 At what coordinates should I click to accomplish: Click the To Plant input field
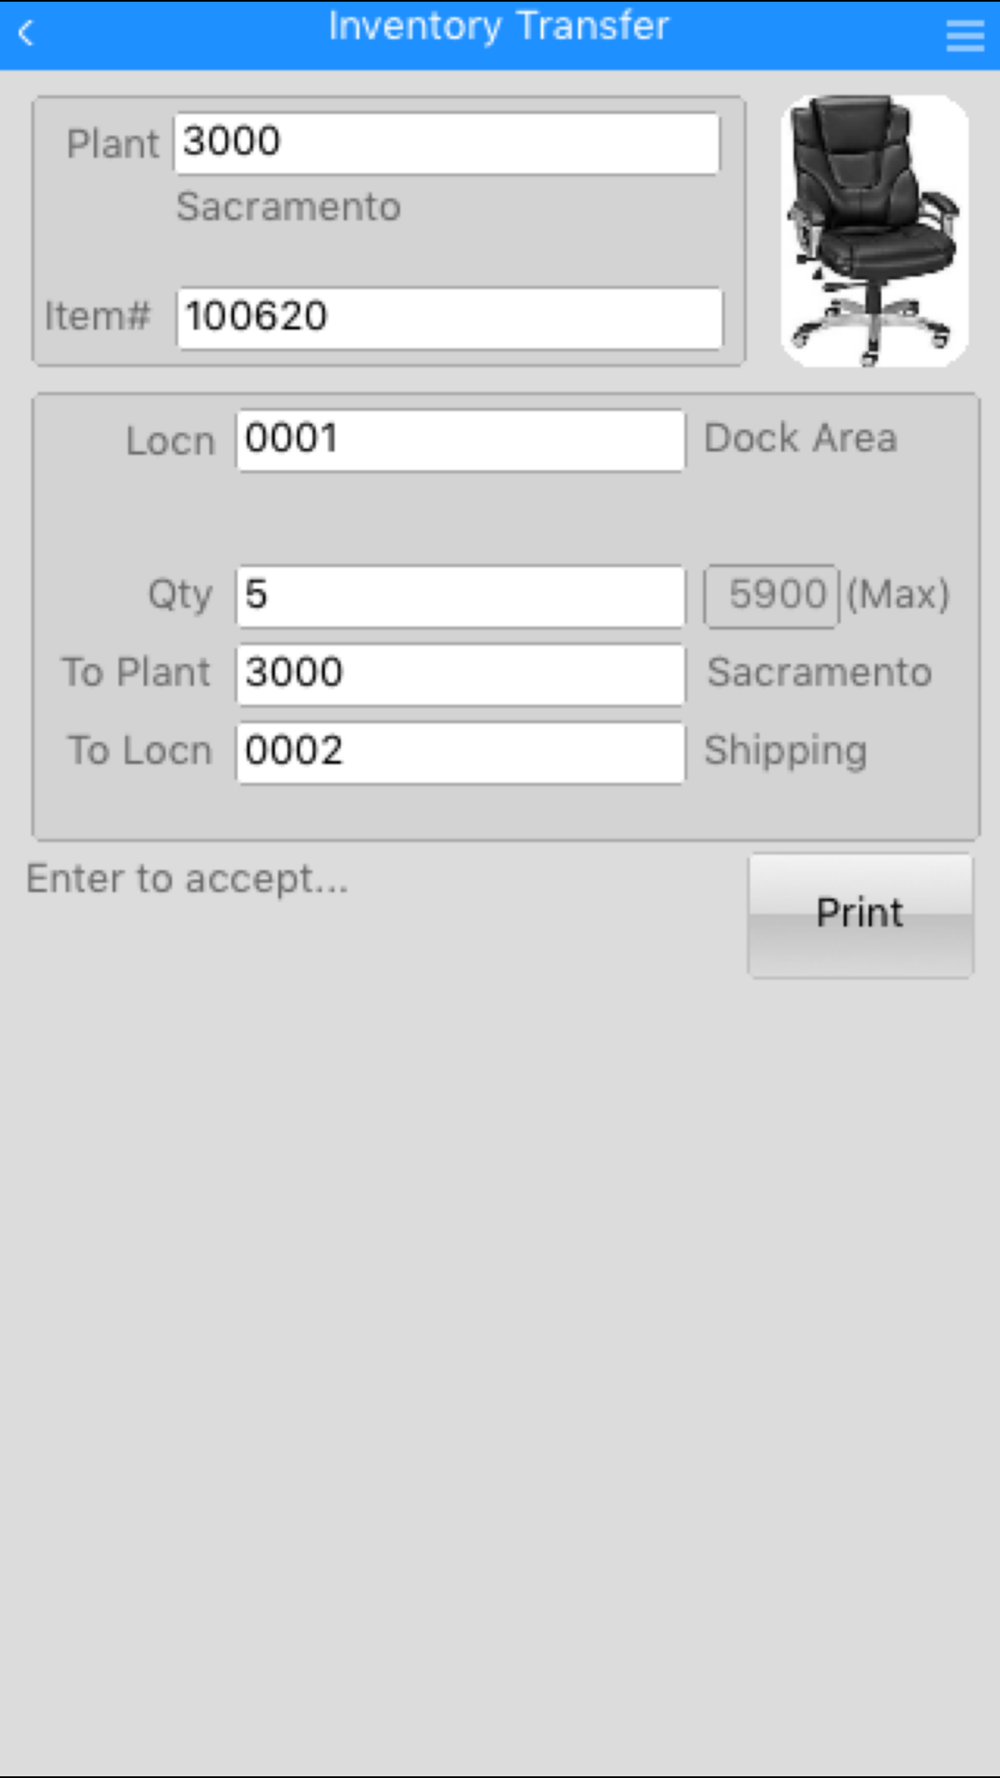coord(461,674)
